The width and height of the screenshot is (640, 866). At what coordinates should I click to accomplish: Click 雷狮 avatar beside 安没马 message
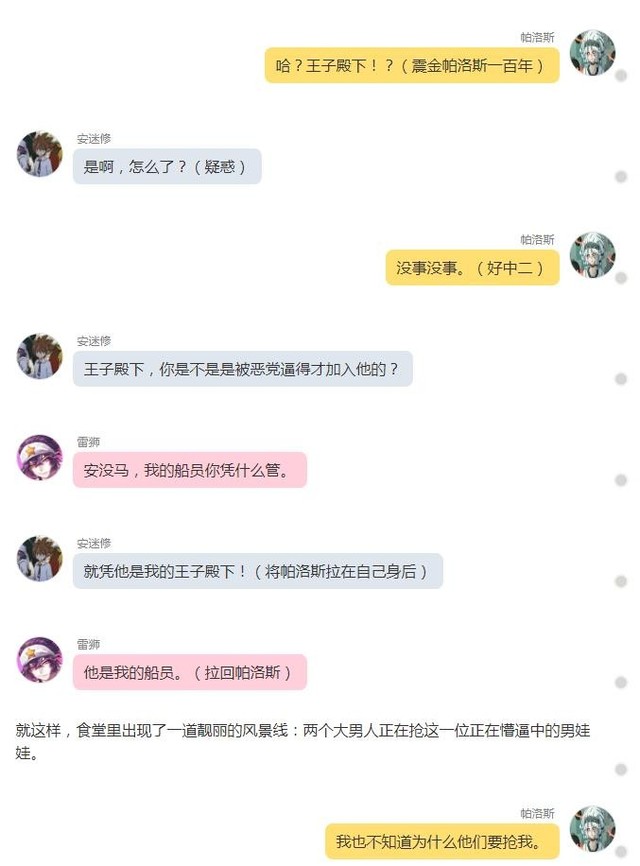[39, 457]
